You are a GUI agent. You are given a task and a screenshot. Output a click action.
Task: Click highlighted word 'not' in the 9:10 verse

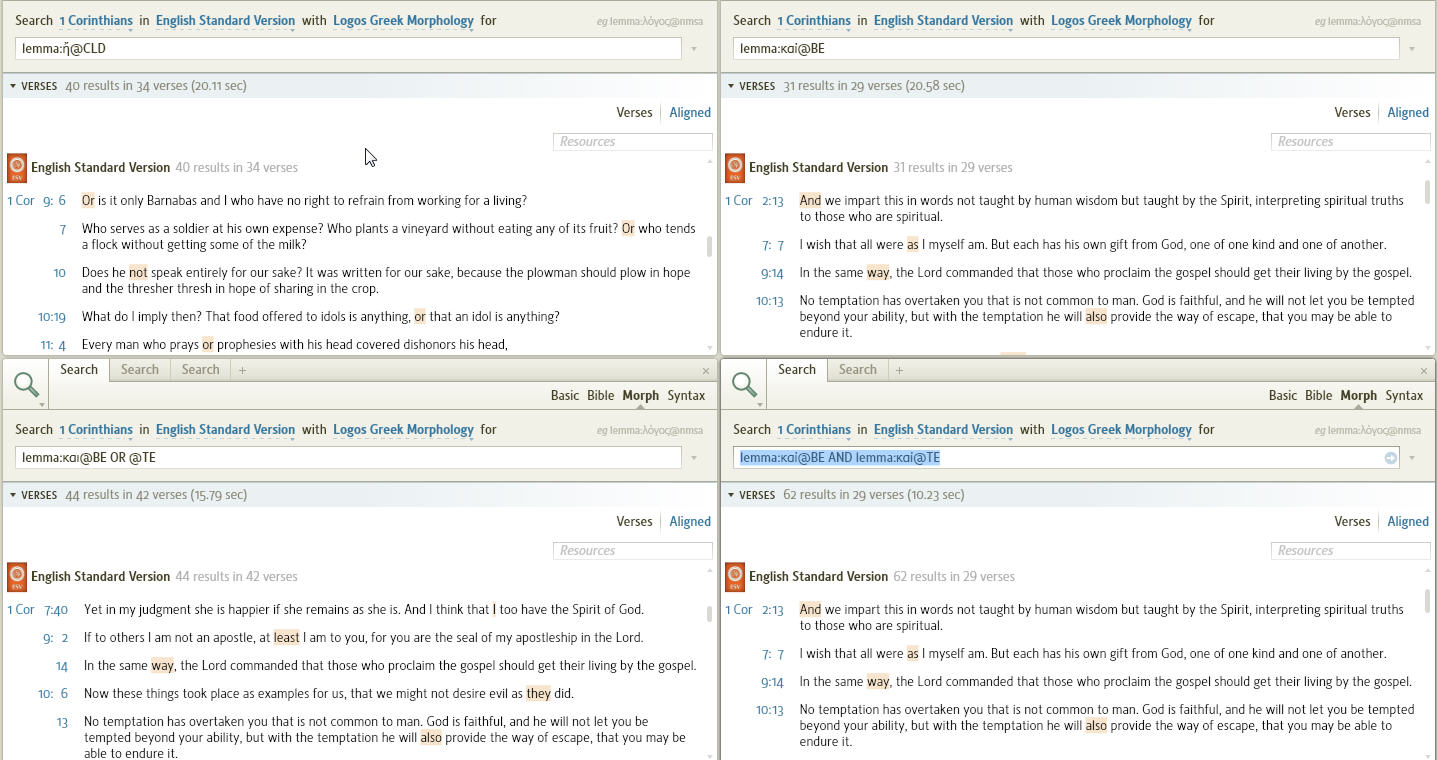coord(138,273)
